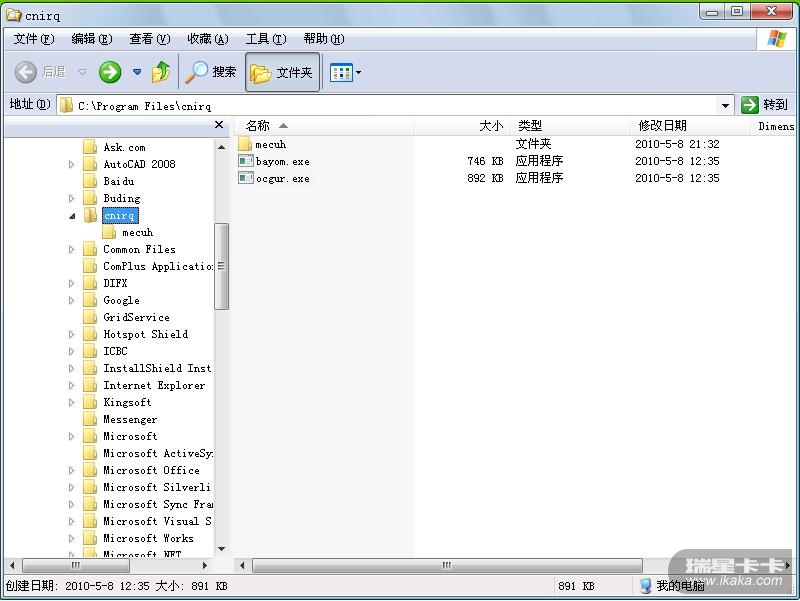Screen dimensions: 800x601
Task: Click the file list scroll left arrow
Action: (242, 565)
